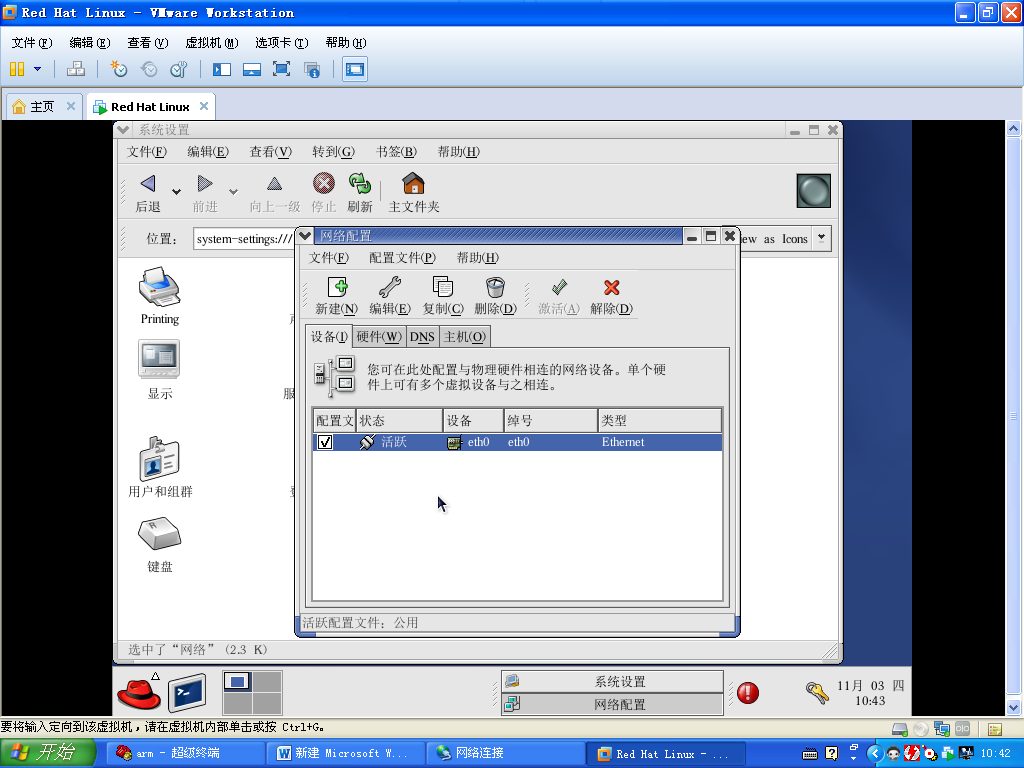1024x768 pixels.
Task: Click VMware scrollbar up arrow
Action: point(1014,129)
